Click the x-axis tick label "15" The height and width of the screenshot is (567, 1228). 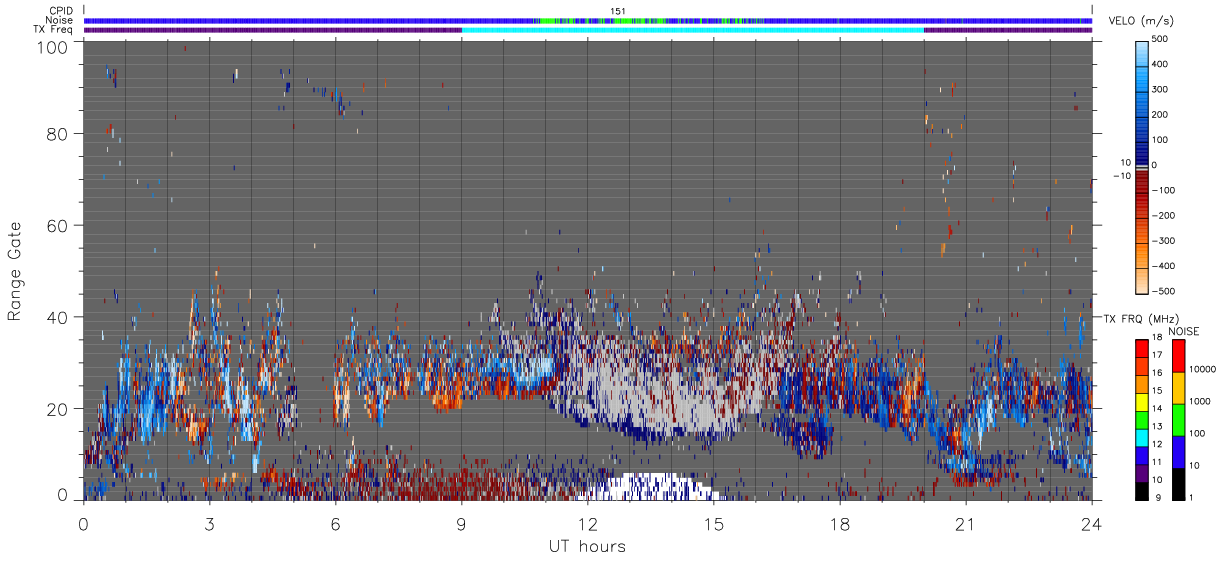(713, 524)
